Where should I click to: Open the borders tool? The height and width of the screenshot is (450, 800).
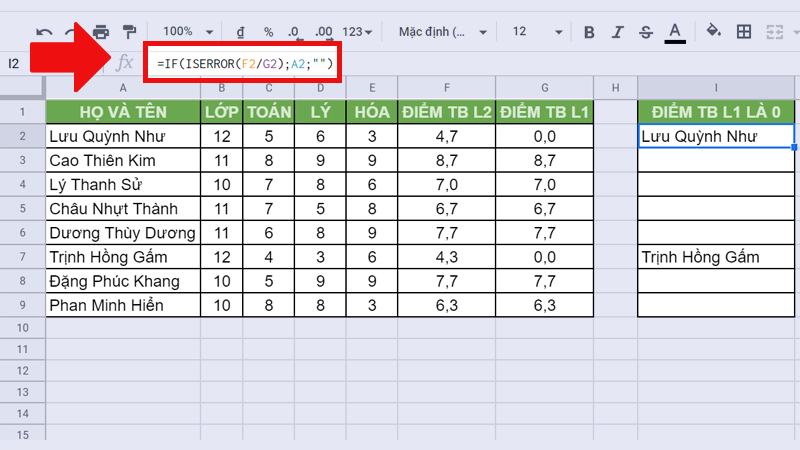(x=745, y=31)
